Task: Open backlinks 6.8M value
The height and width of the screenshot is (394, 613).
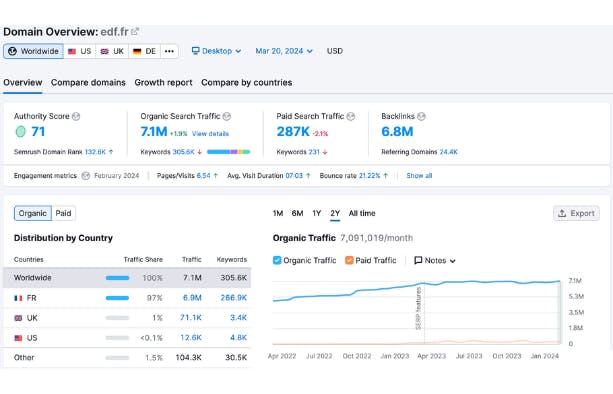Action: [x=397, y=132]
